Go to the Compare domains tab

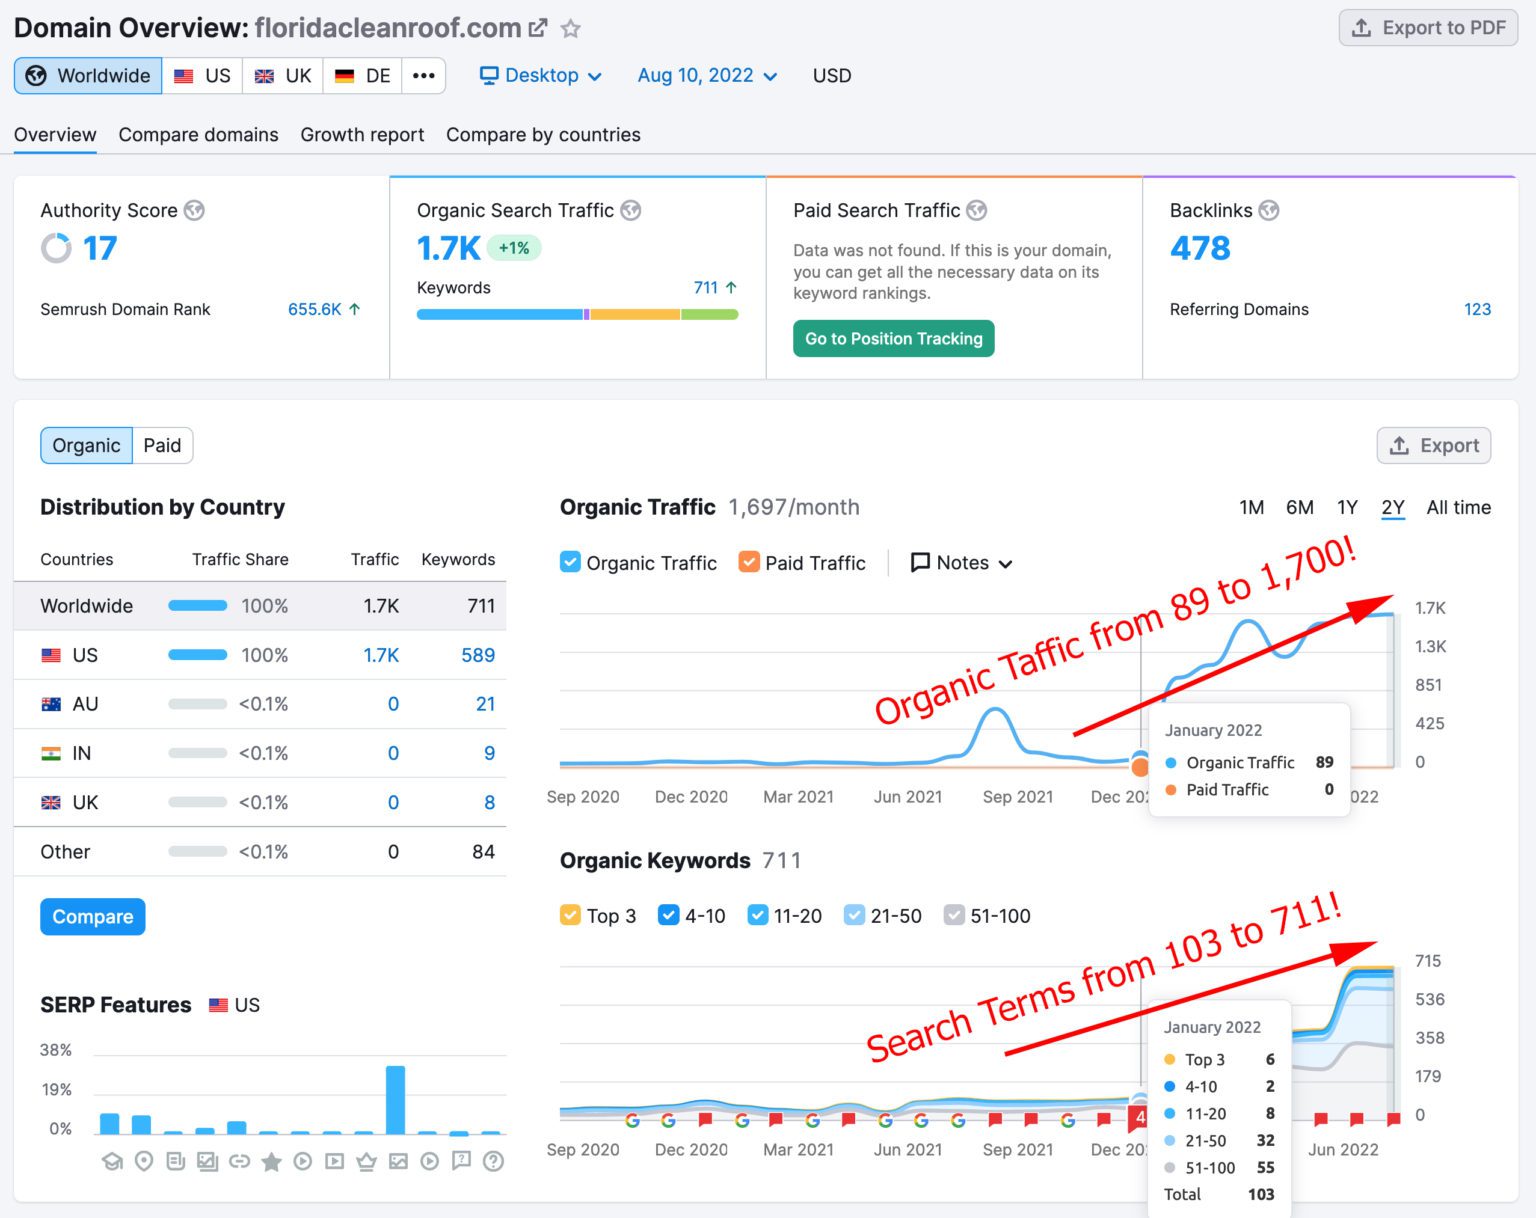[x=198, y=135]
